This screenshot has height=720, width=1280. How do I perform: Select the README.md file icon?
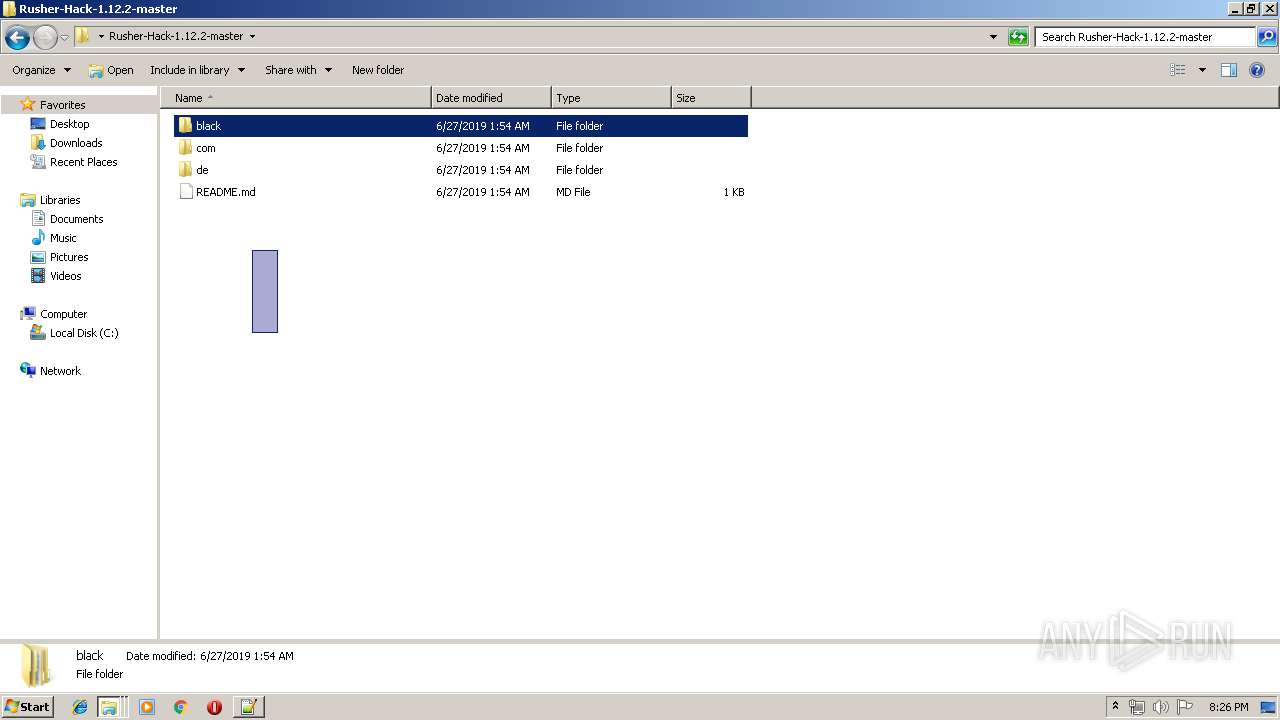click(185, 192)
